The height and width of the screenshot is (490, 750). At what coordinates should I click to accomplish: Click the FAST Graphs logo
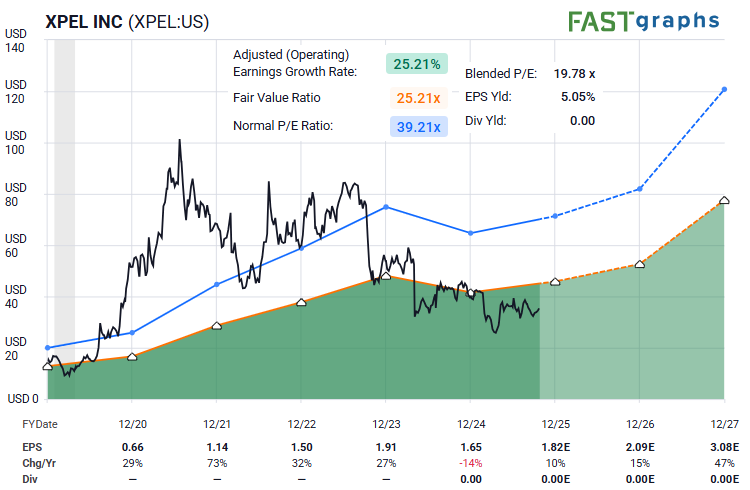pos(643,20)
